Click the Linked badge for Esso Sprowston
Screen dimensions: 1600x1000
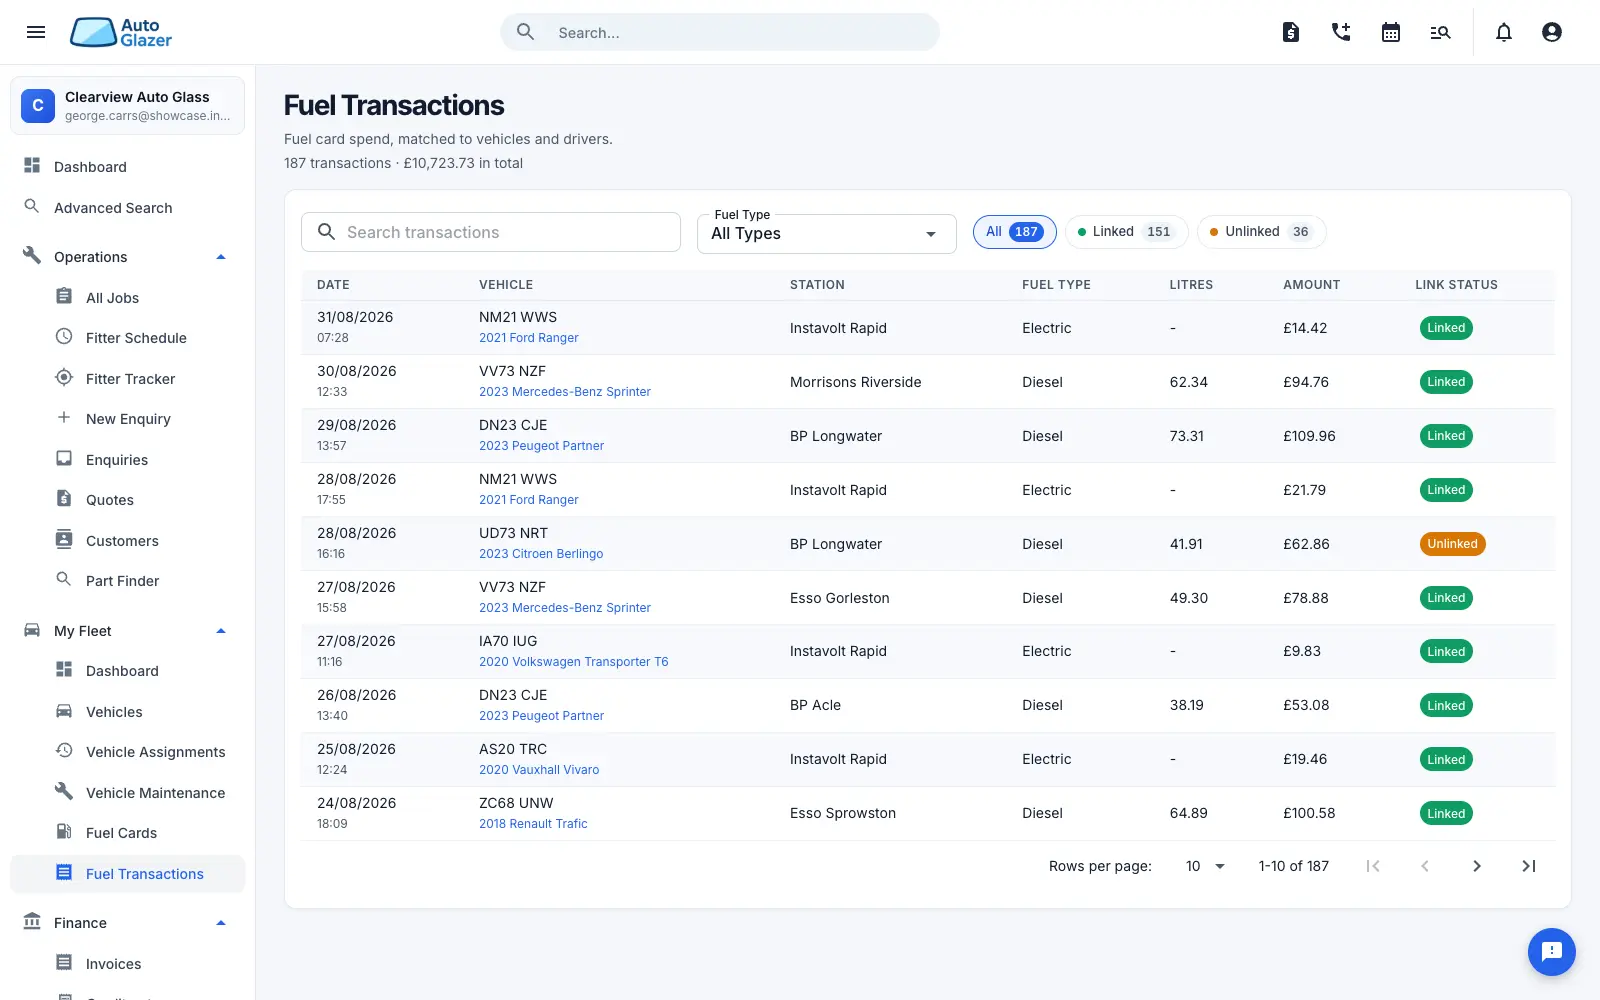tap(1446, 814)
